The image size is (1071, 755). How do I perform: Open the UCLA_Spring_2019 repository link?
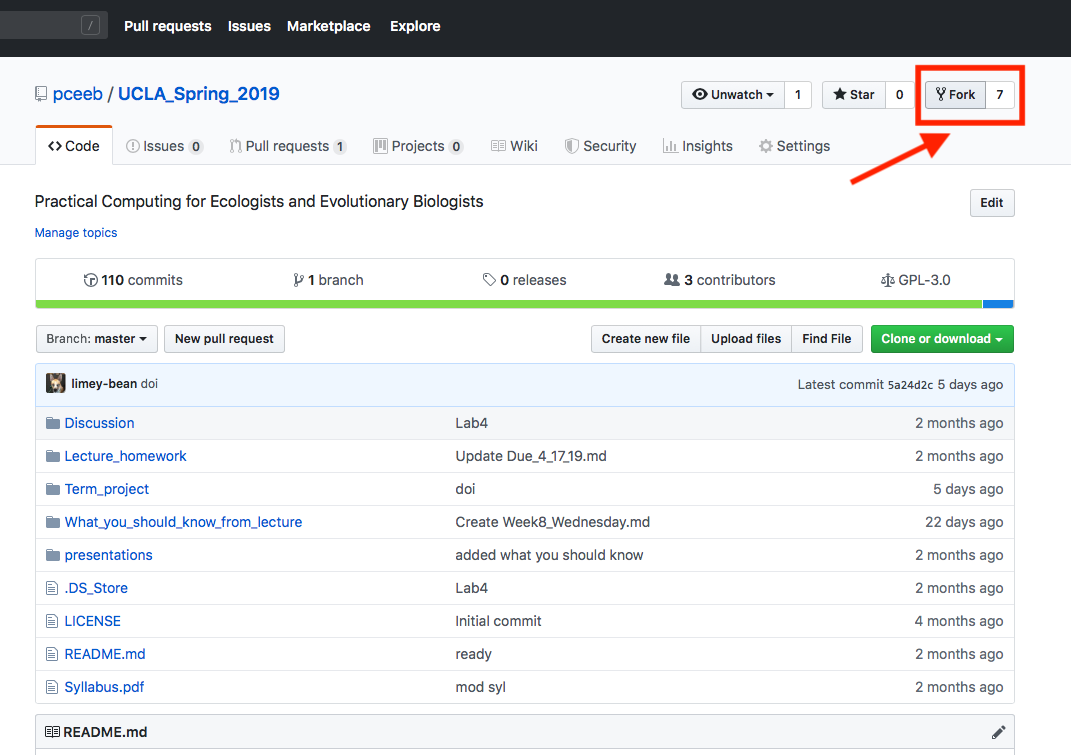click(199, 94)
